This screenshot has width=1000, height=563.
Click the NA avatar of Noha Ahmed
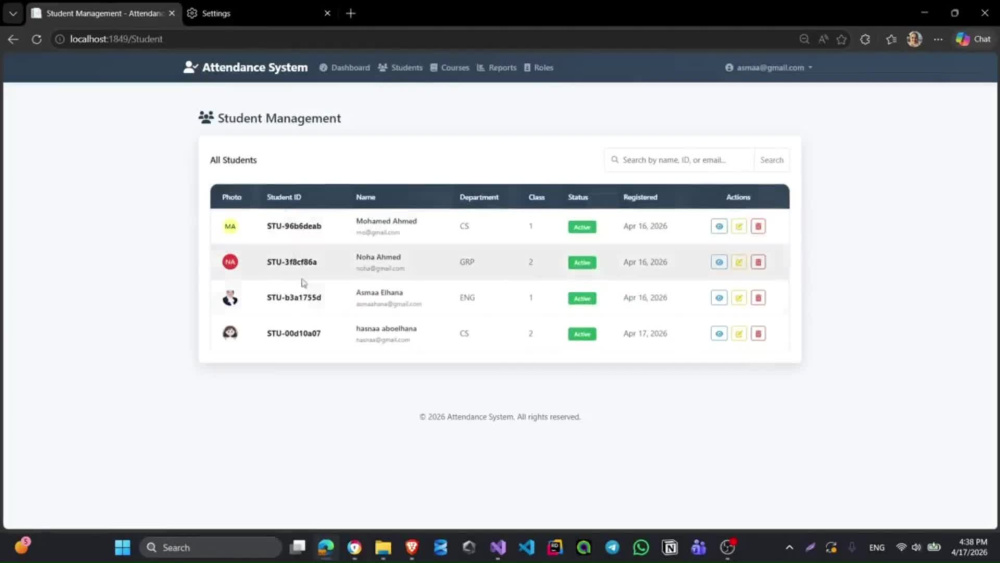click(x=230, y=262)
